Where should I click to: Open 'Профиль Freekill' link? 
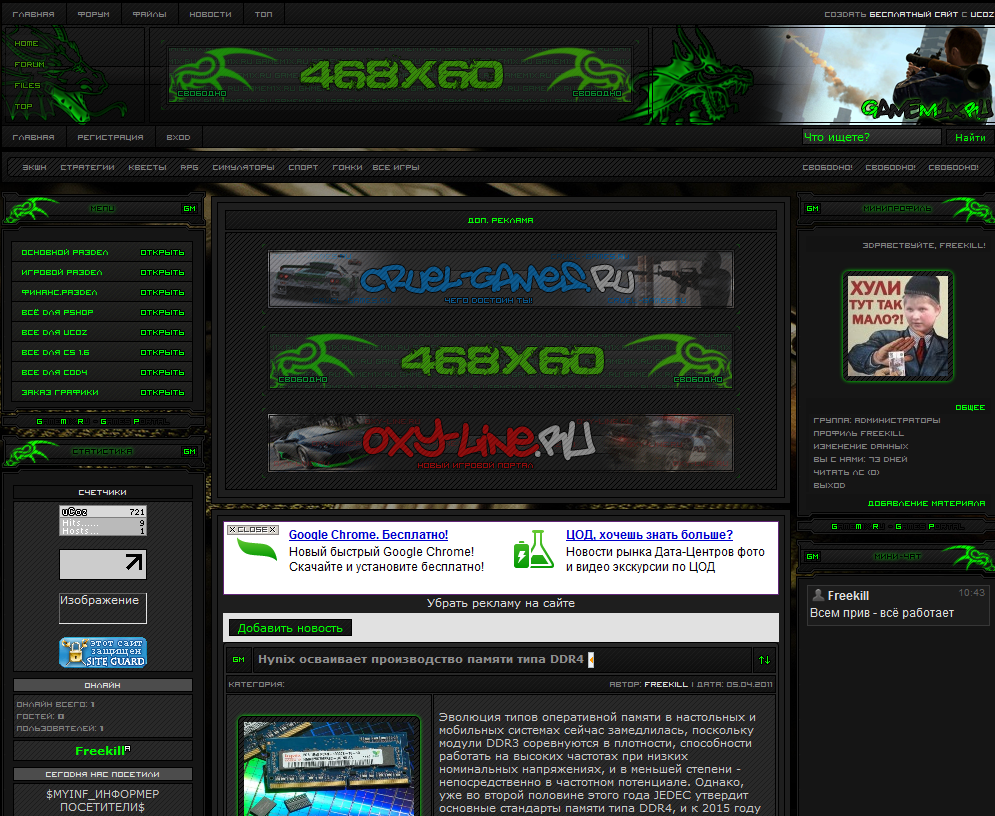[859, 433]
